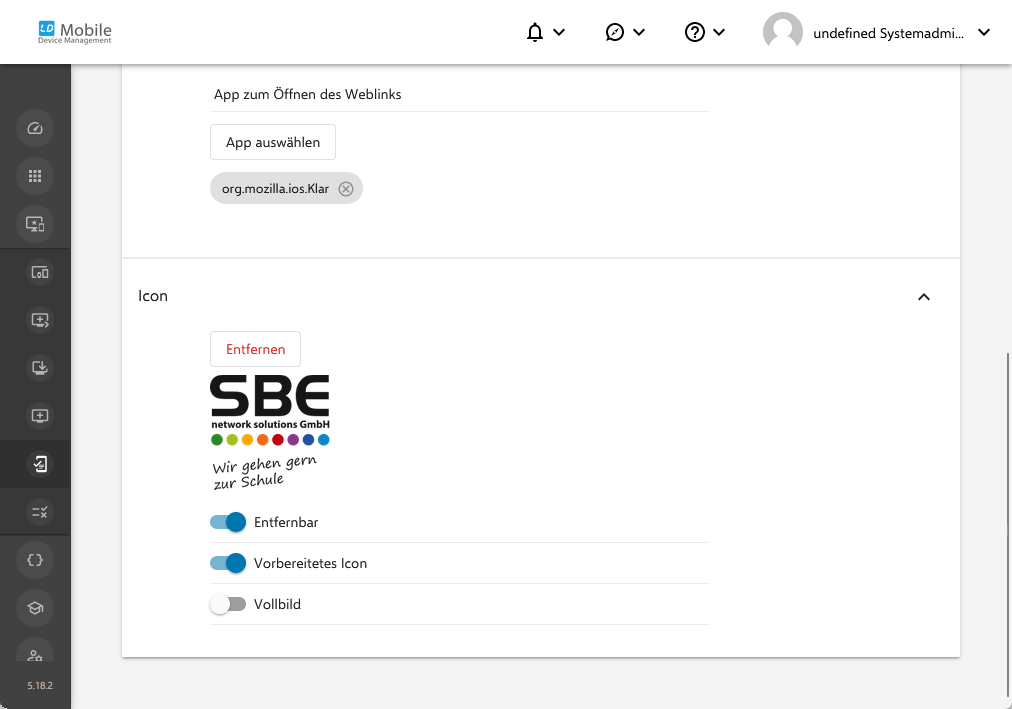The height and width of the screenshot is (709, 1012).
Task: Toggle the Entfernbar switch
Action: 228,522
